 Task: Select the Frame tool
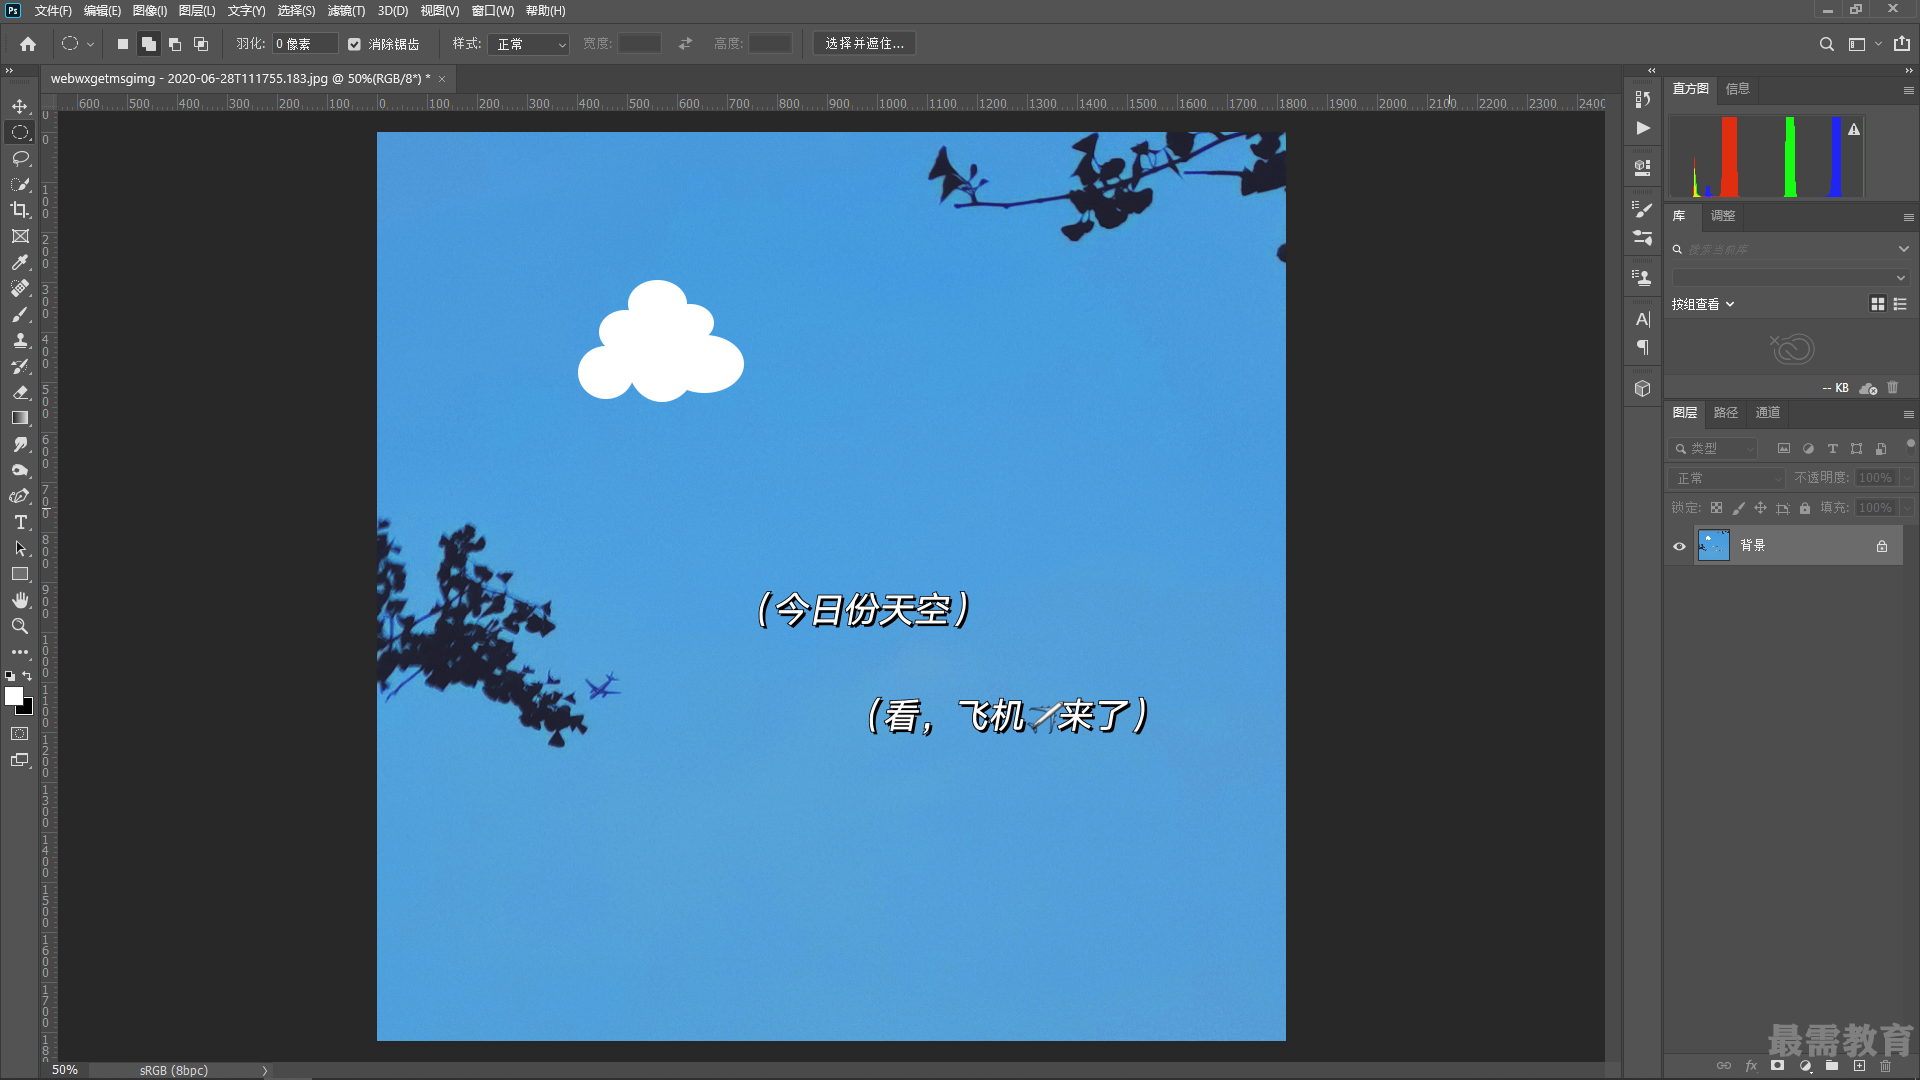20,236
